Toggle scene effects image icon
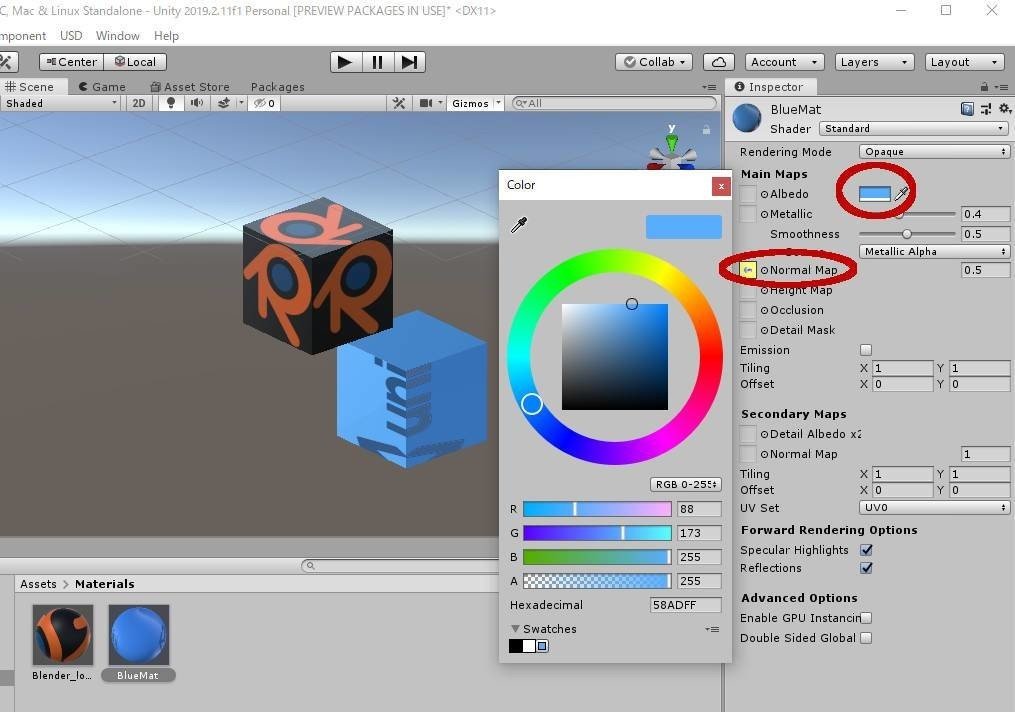1015x712 pixels. pyautogui.click(x=224, y=103)
